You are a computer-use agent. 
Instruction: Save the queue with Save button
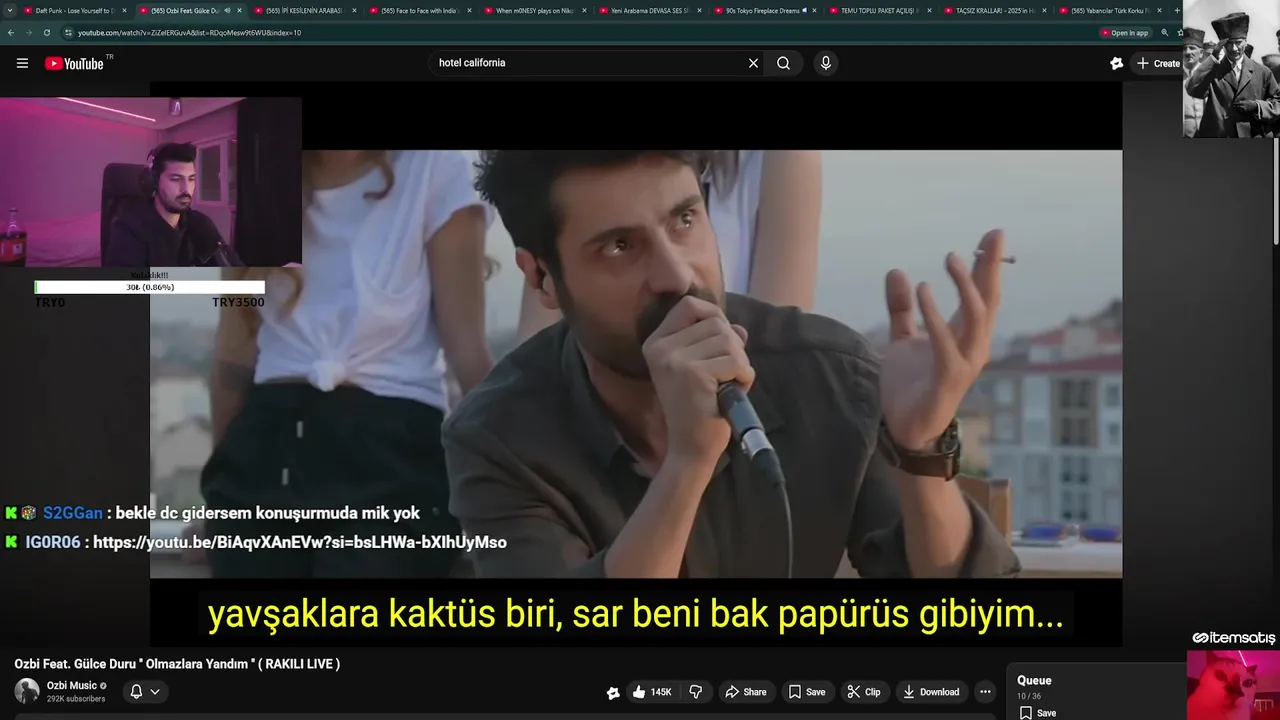click(x=1039, y=713)
